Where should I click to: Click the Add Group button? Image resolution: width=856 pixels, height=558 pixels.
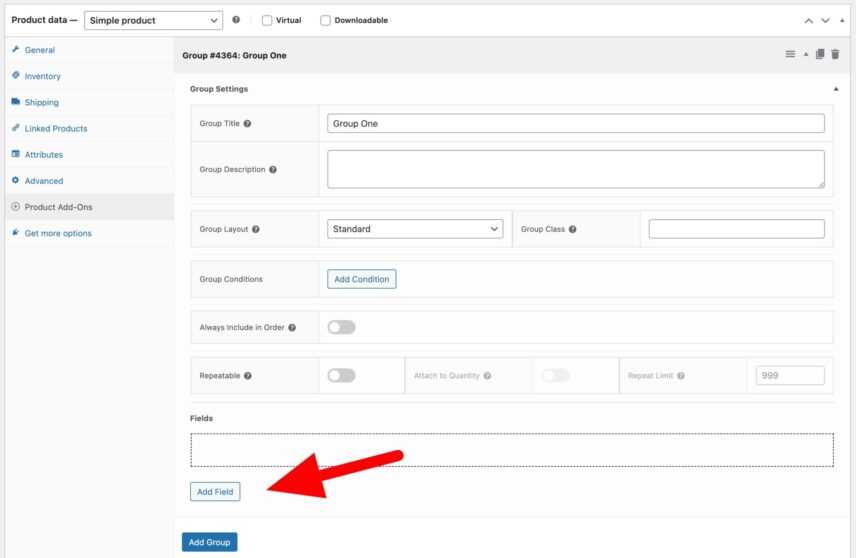coord(210,542)
